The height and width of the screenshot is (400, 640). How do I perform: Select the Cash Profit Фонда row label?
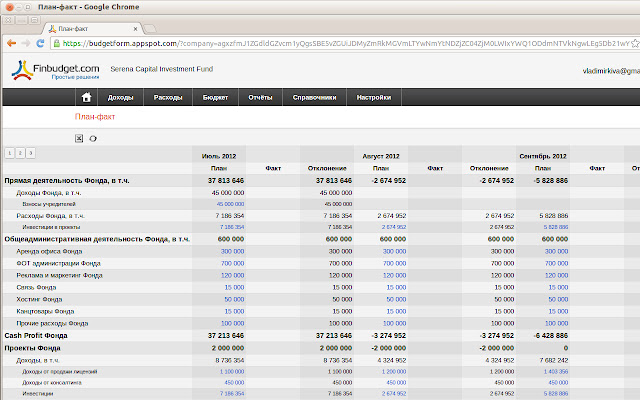click(x=36, y=336)
